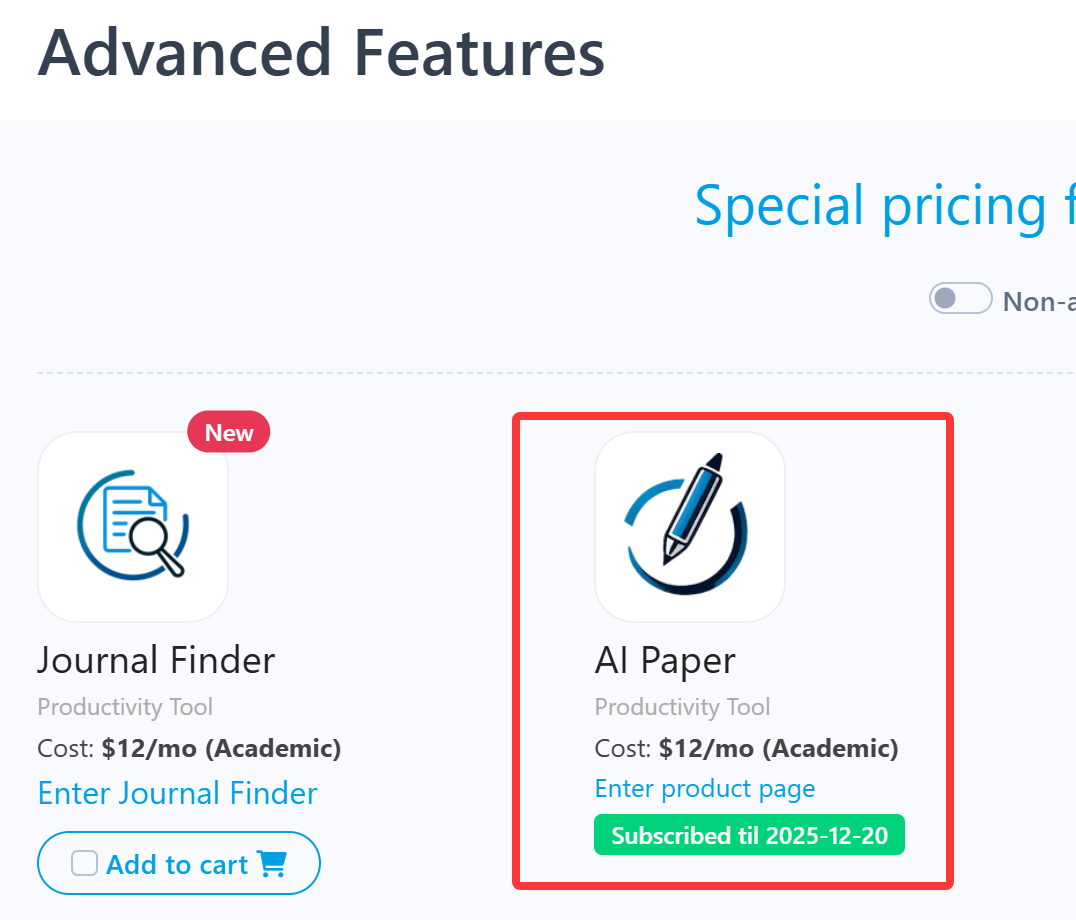Click Productivity Tool under Journal Finder
1076x920 pixels.
tap(125, 707)
